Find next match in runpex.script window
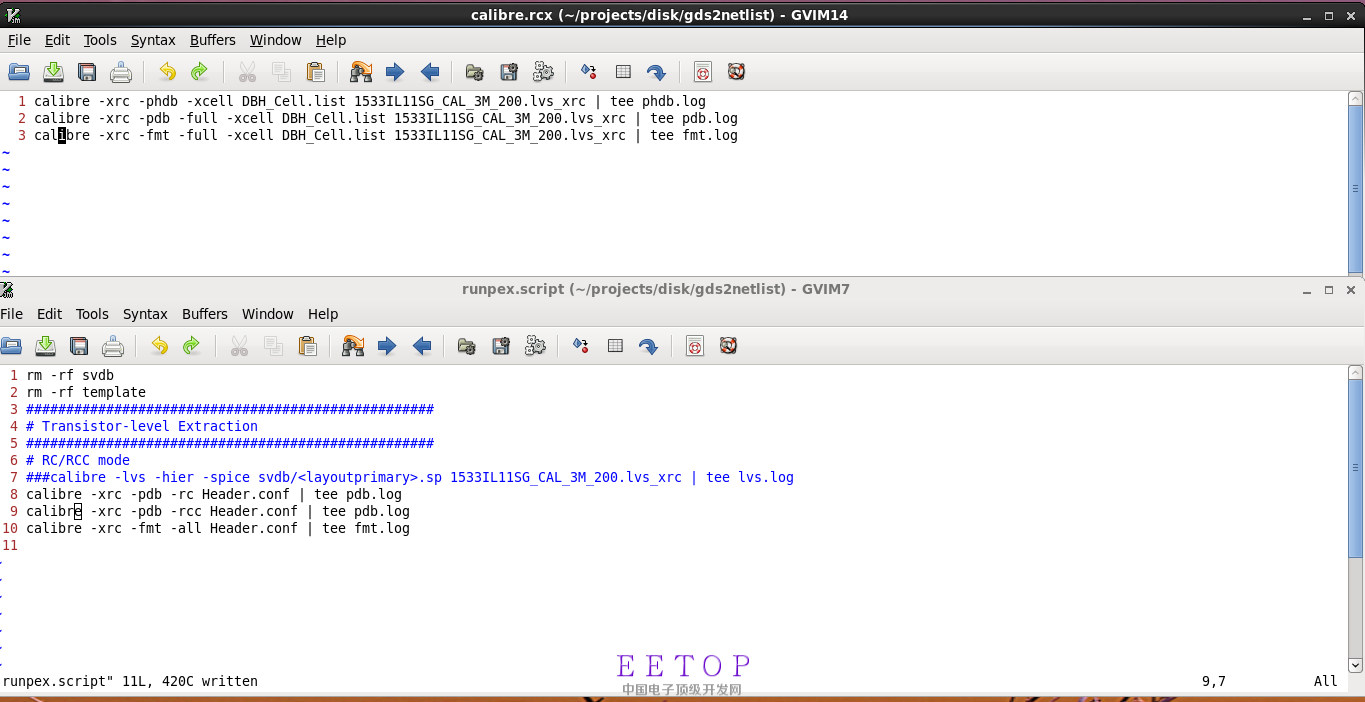Screen dimensions: 1365x702 point(387,346)
